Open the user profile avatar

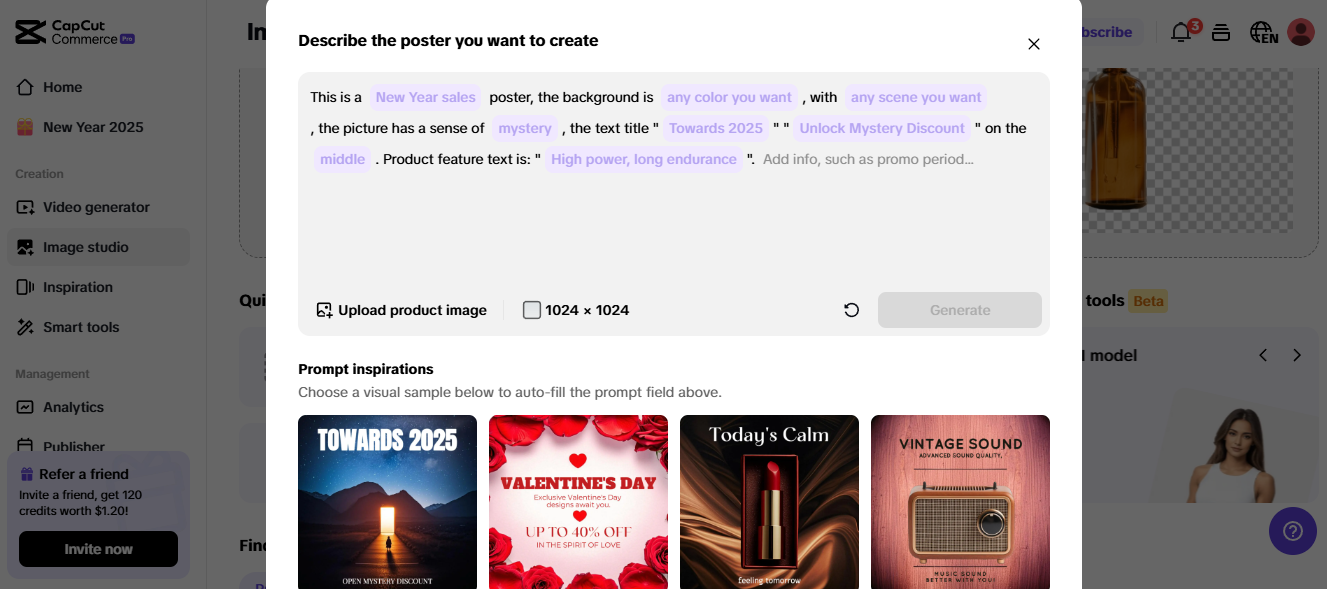point(1301,32)
